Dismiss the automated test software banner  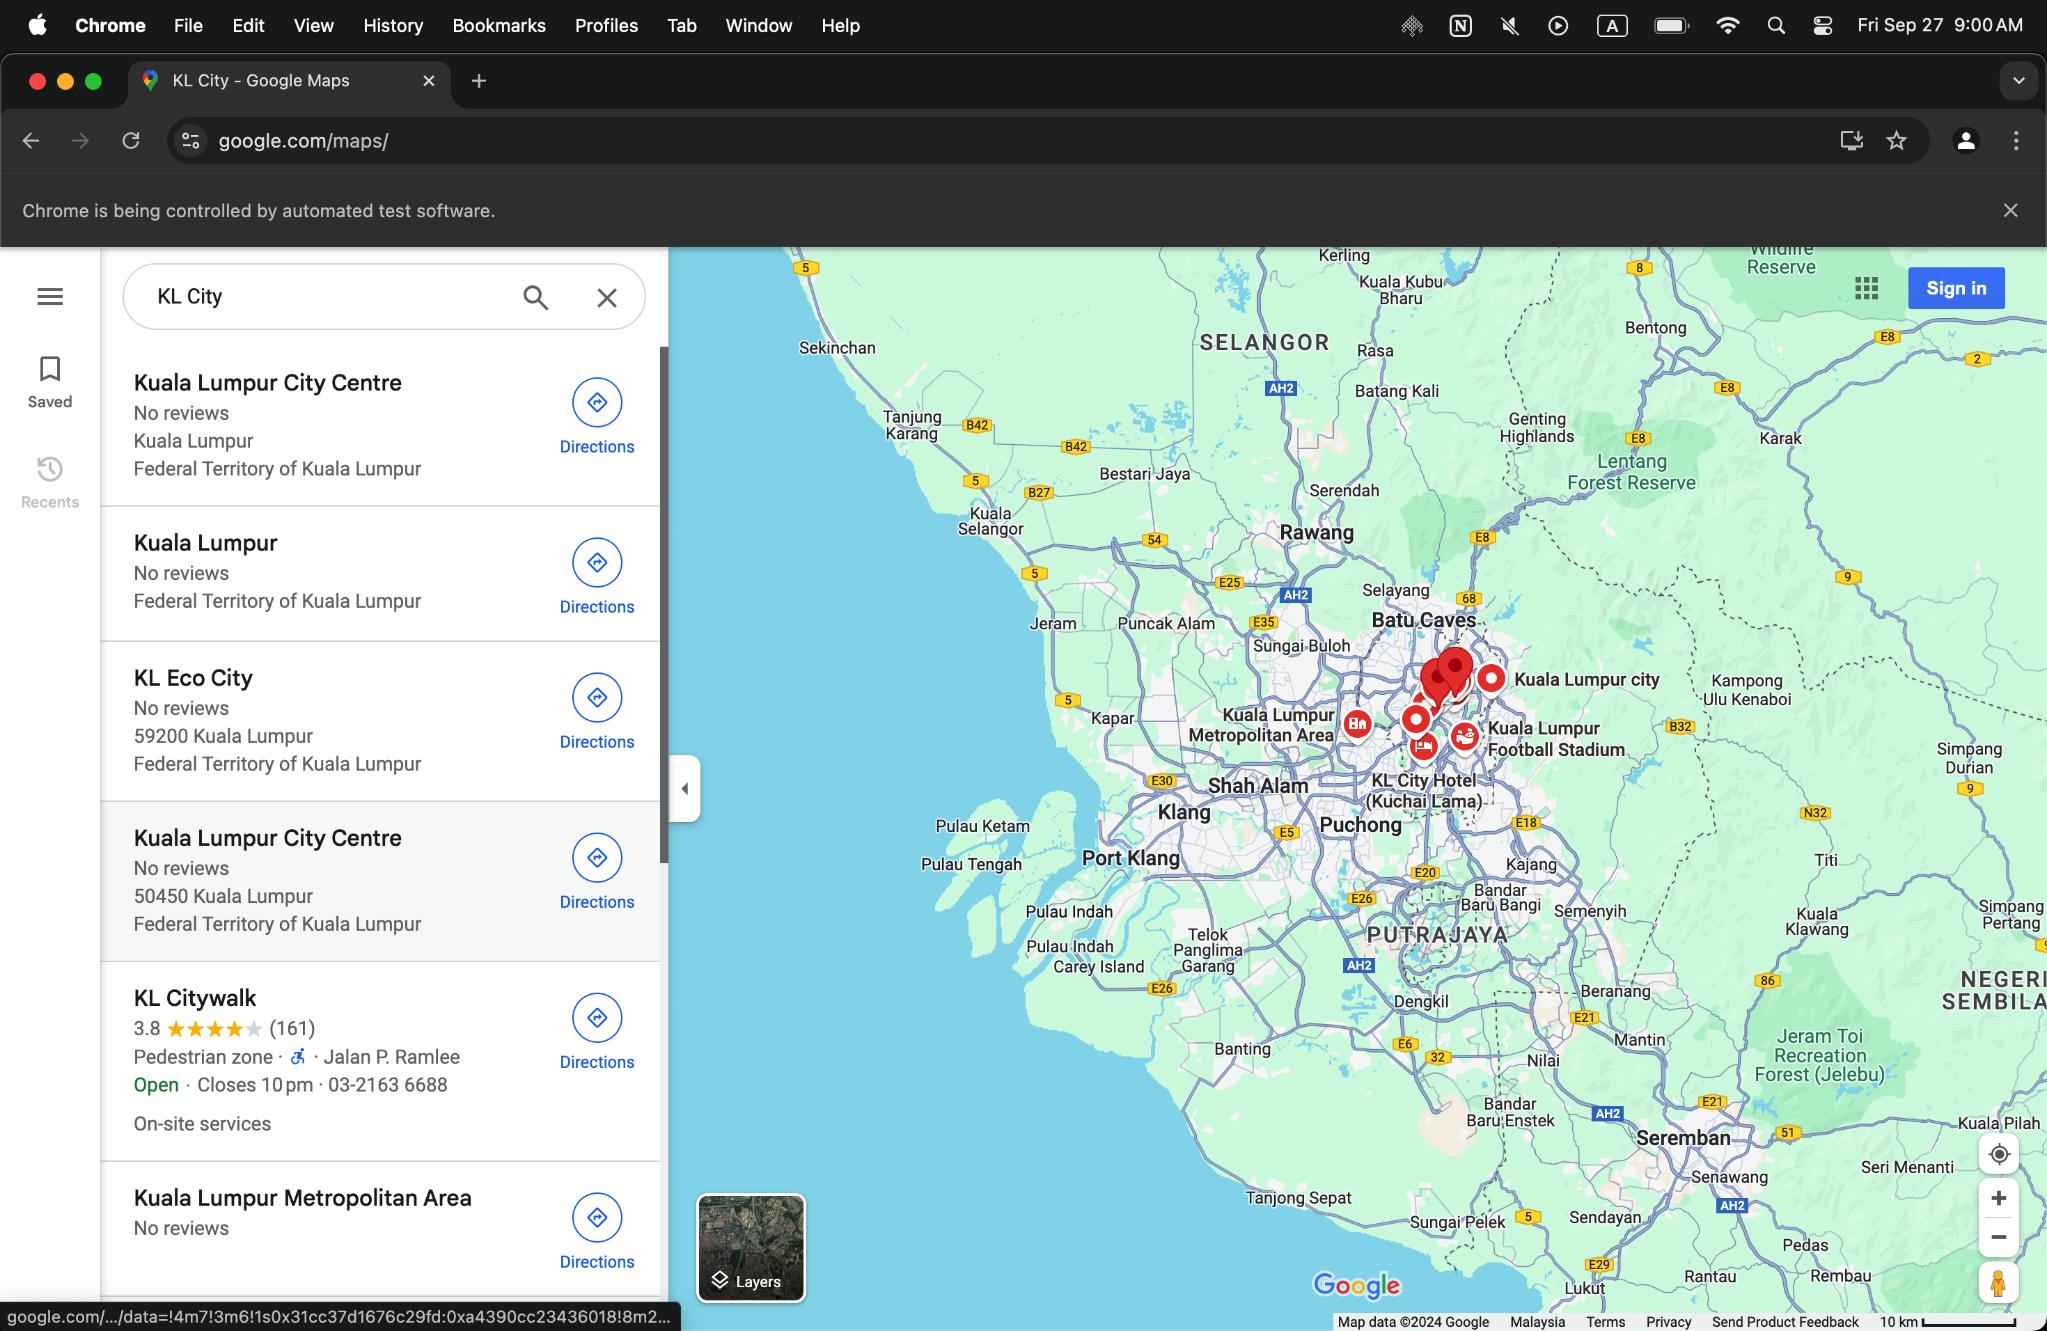pyautogui.click(x=2010, y=210)
